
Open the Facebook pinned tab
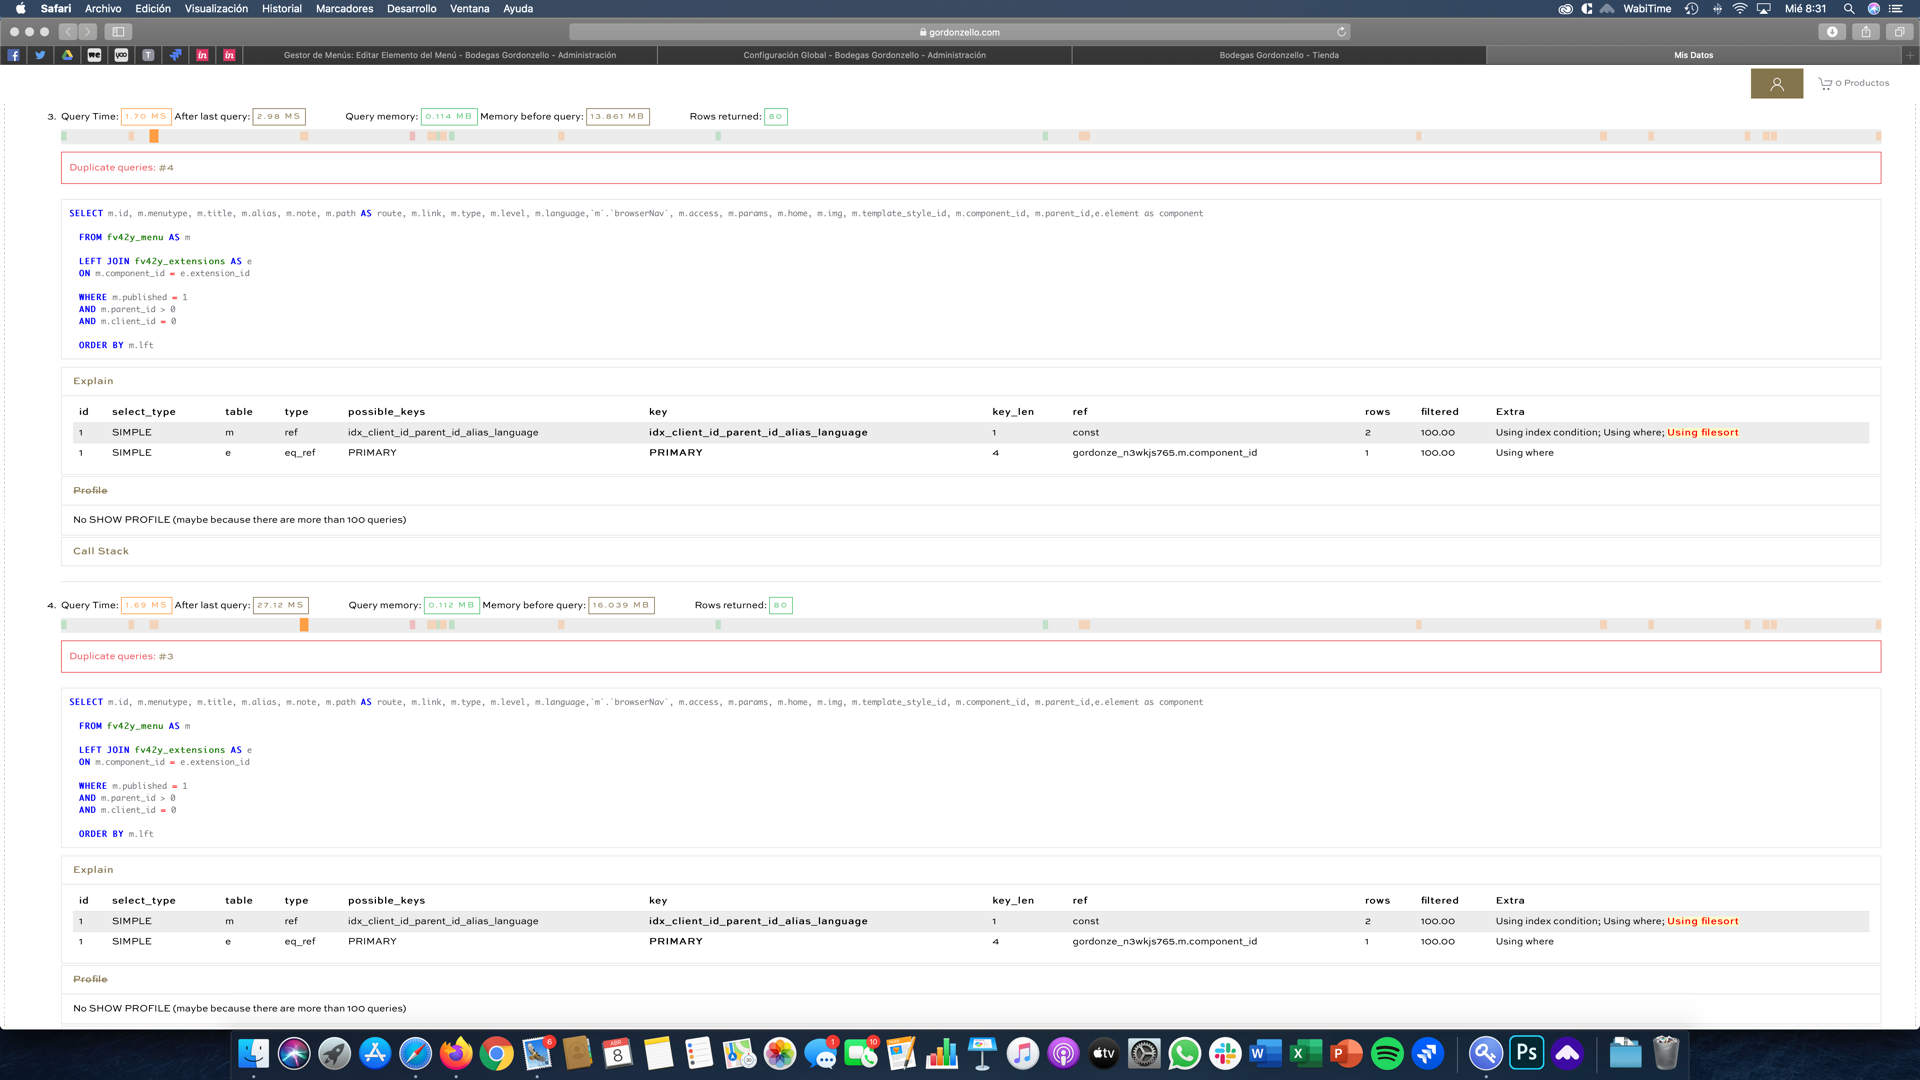[14, 55]
